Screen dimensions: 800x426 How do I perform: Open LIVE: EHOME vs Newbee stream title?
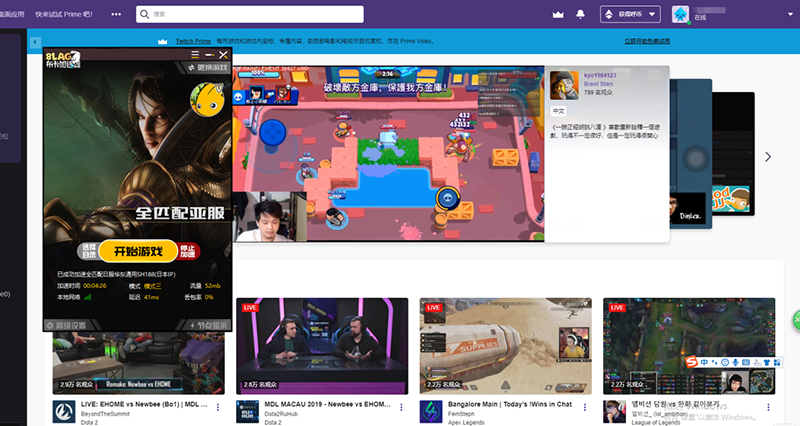pos(144,404)
